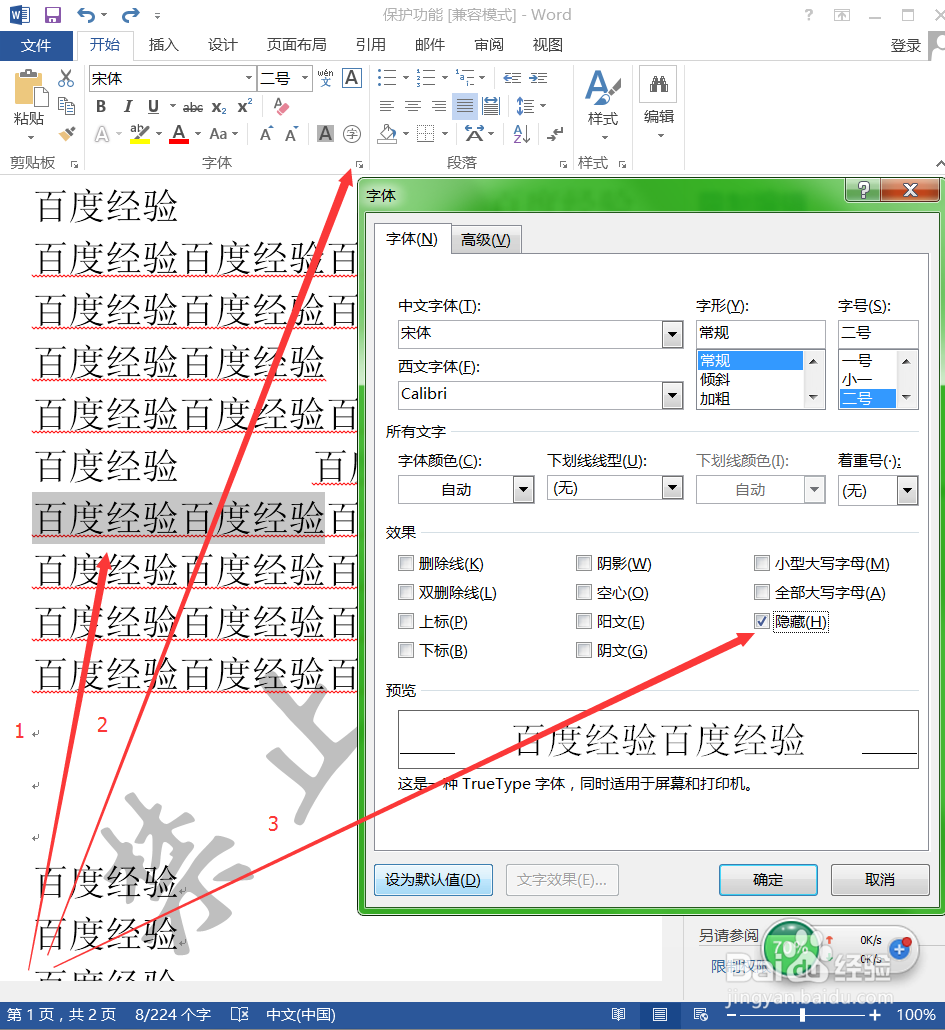The height and width of the screenshot is (1030, 945).
Task: Click the 设为默认值 (Set As Default) button
Action: [x=433, y=879]
